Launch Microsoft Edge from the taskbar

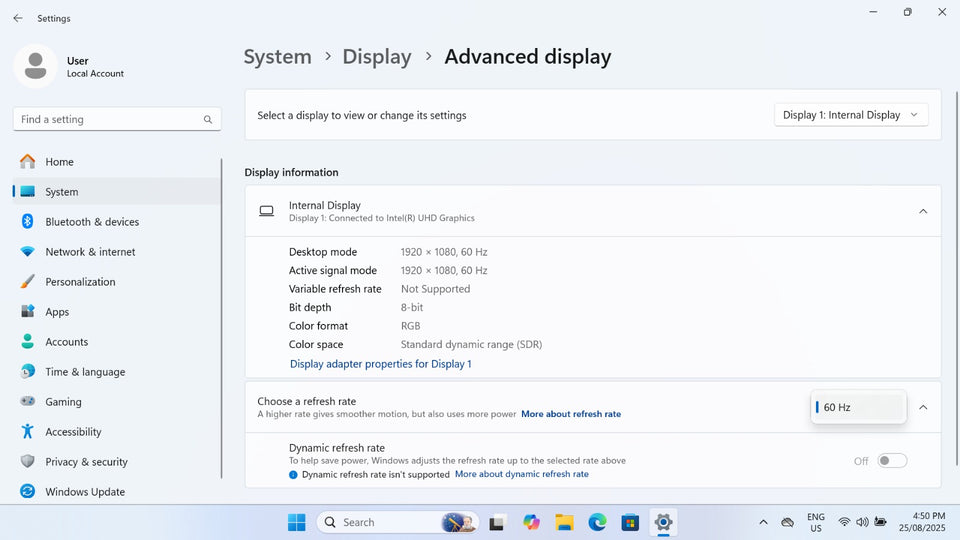[x=597, y=522]
